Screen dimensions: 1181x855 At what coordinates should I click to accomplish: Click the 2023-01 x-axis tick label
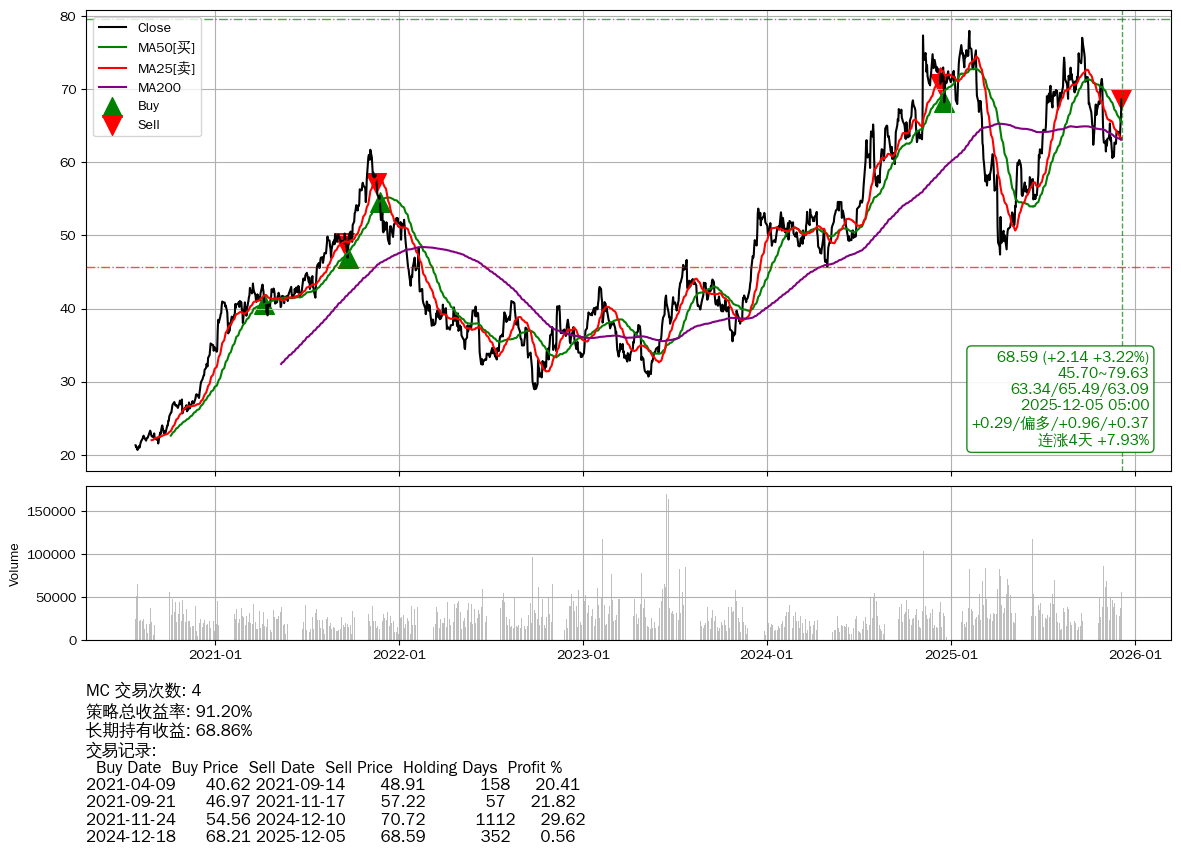583,656
